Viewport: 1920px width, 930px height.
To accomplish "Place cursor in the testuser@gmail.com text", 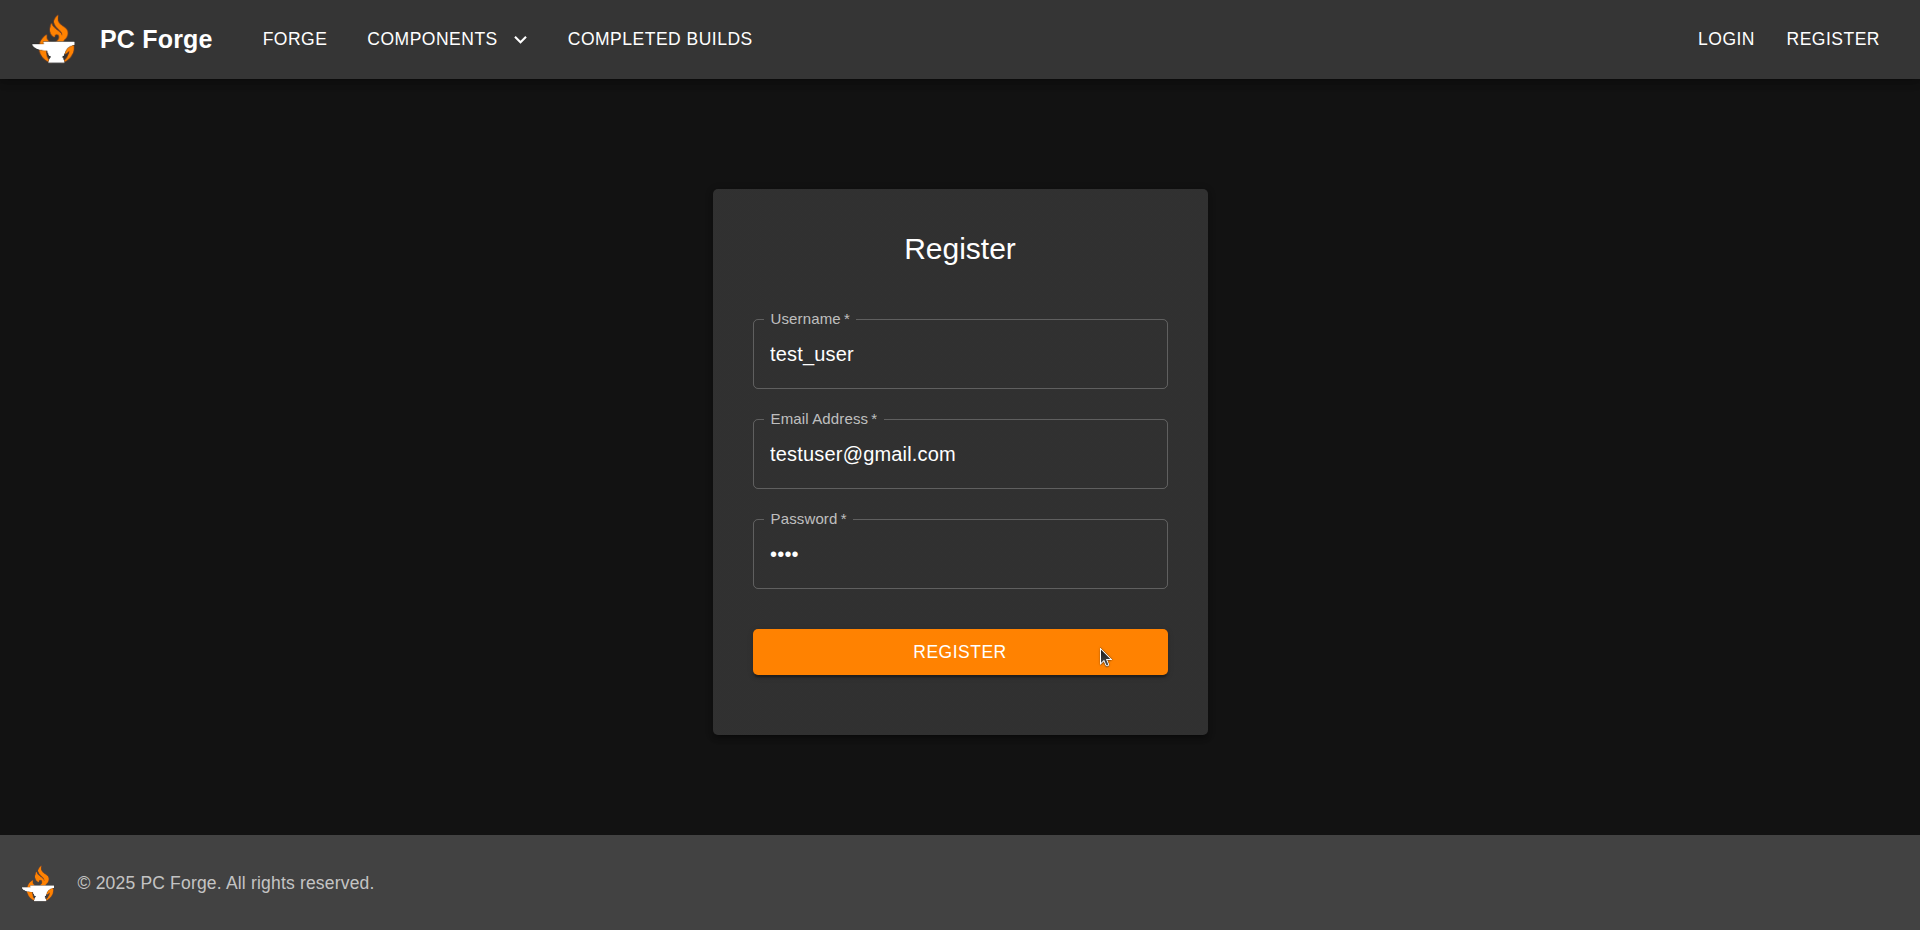I will pyautogui.click(x=862, y=455).
